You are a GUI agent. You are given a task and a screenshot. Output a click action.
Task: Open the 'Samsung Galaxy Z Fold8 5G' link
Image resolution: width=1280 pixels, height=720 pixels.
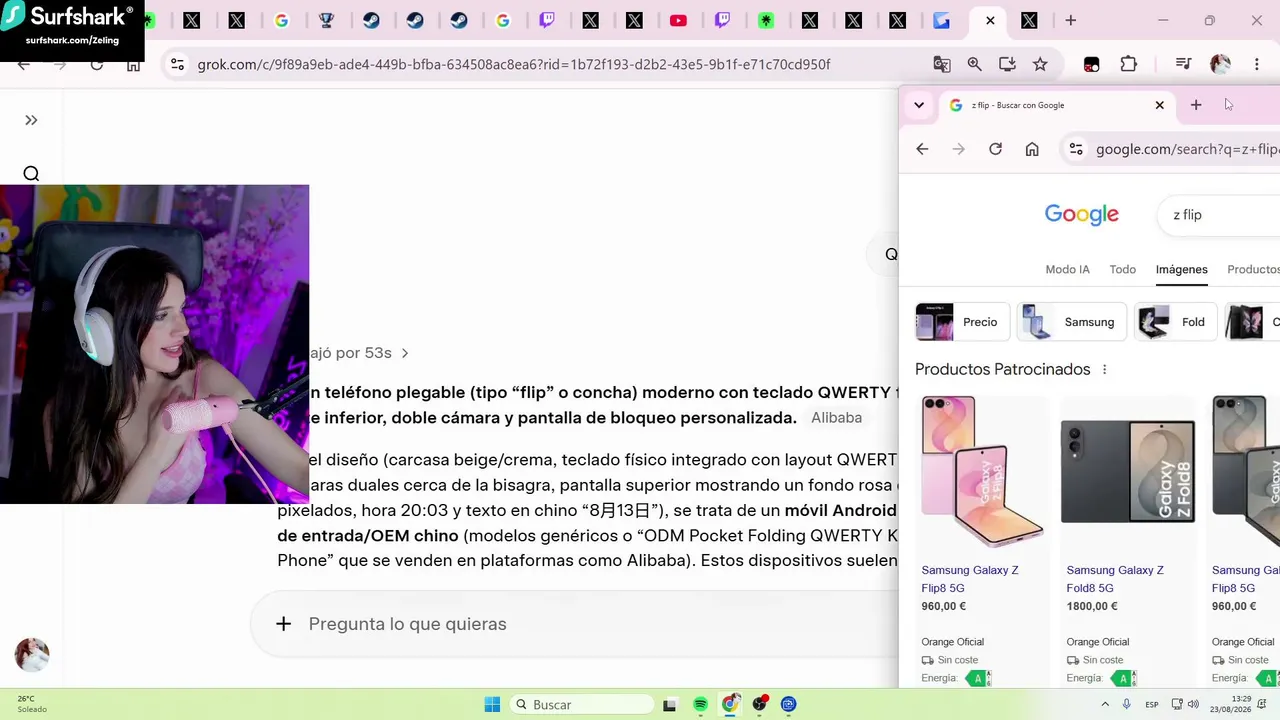1115,579
